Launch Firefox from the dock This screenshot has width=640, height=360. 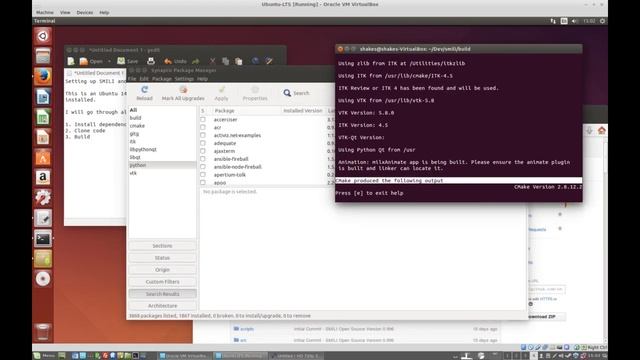click(x=43, y=76)
